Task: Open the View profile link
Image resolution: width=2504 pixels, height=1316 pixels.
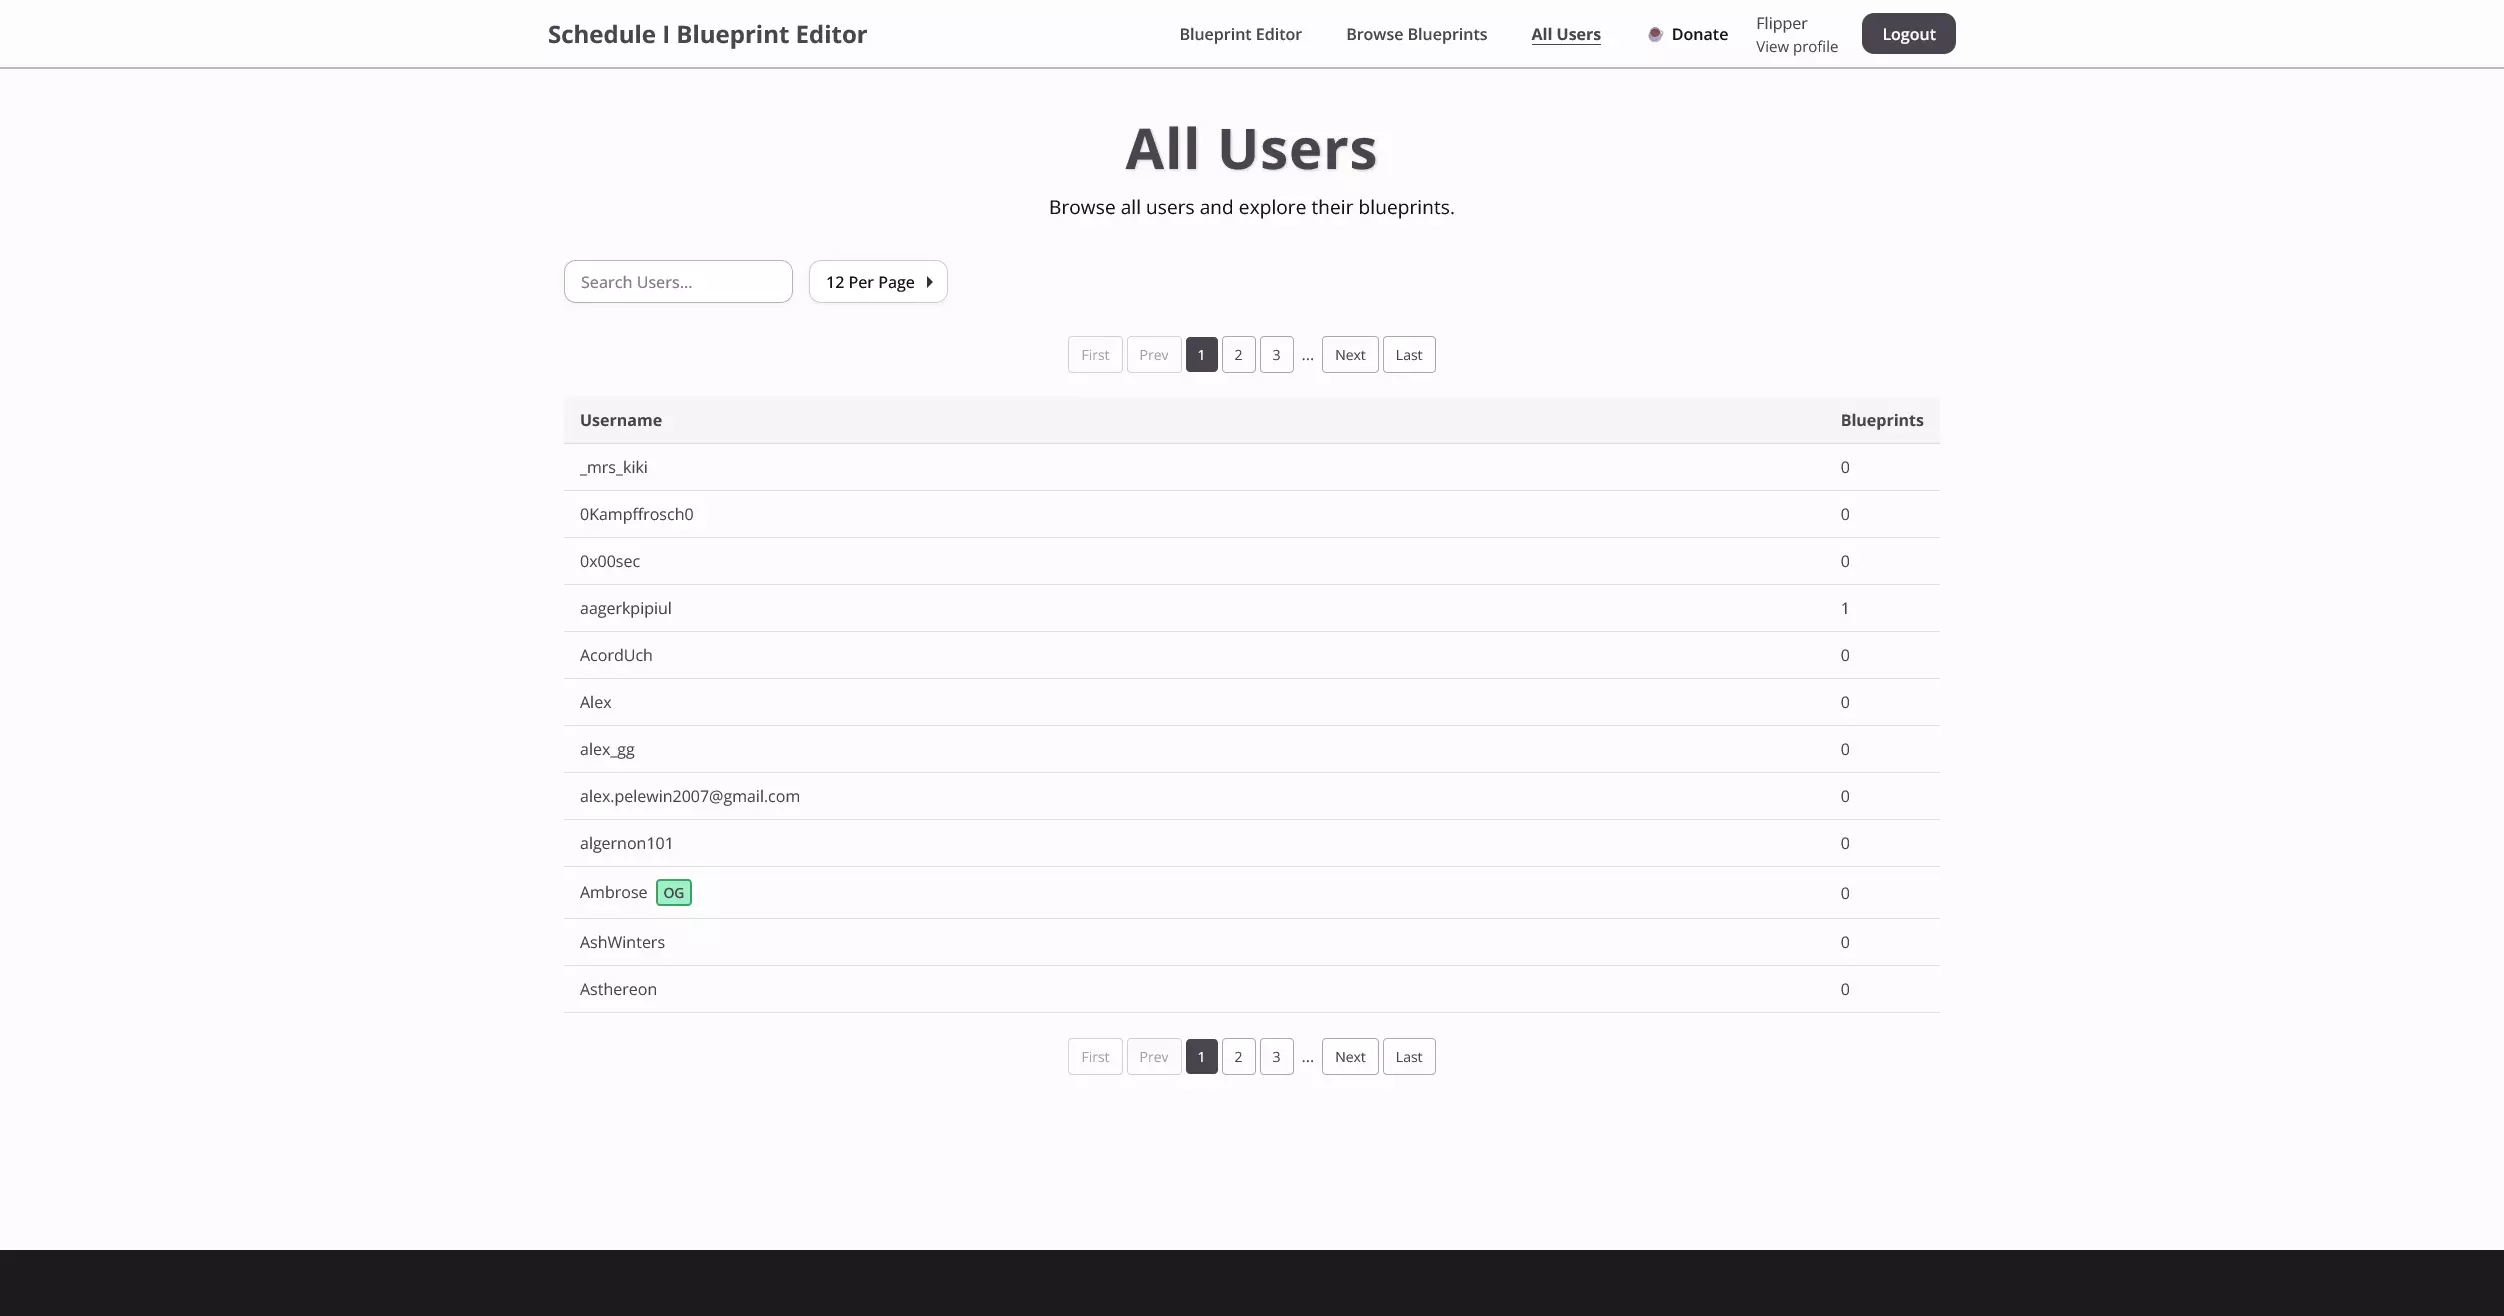Action: (1796, 47)
